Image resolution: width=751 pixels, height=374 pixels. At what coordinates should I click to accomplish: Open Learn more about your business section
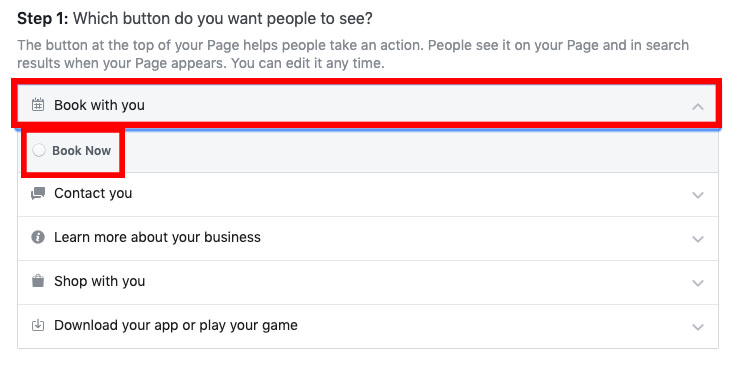pos(368,238)
